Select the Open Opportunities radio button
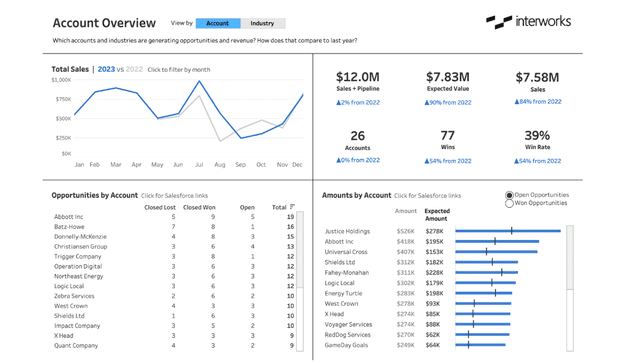Viewport: 640px width, 363px height. (509, 195)
